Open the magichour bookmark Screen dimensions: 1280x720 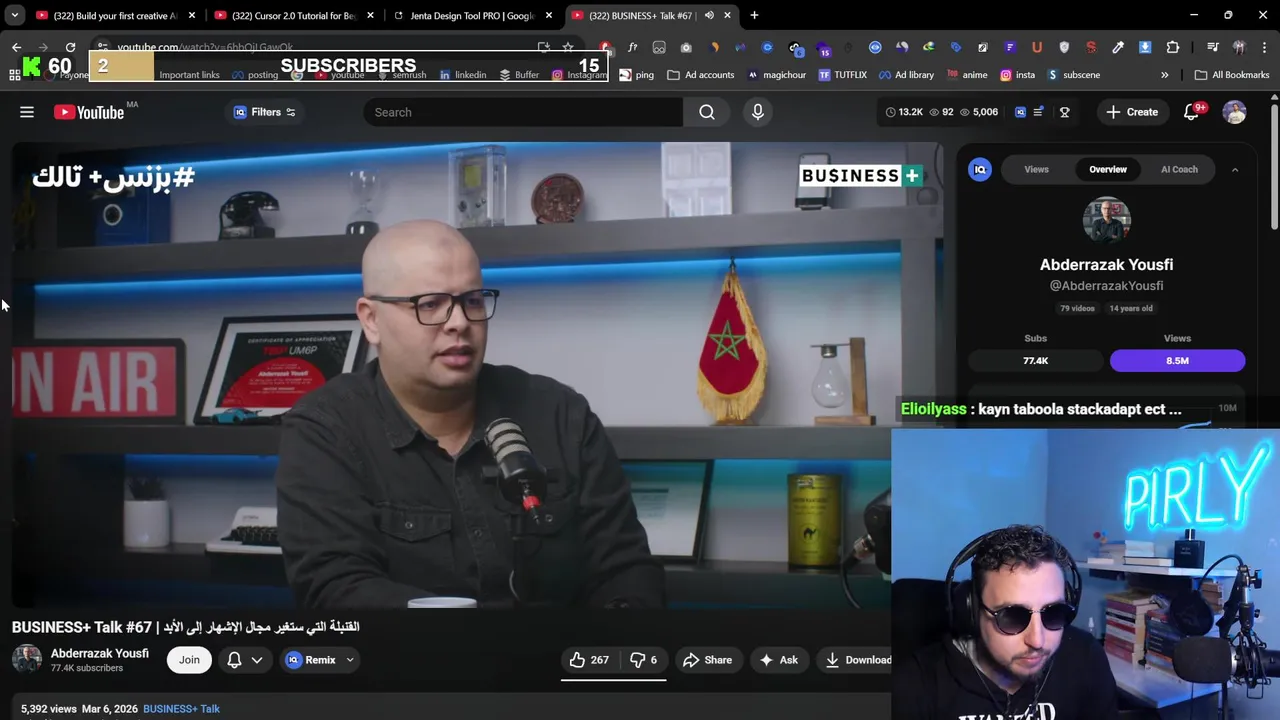coord(777,75)
